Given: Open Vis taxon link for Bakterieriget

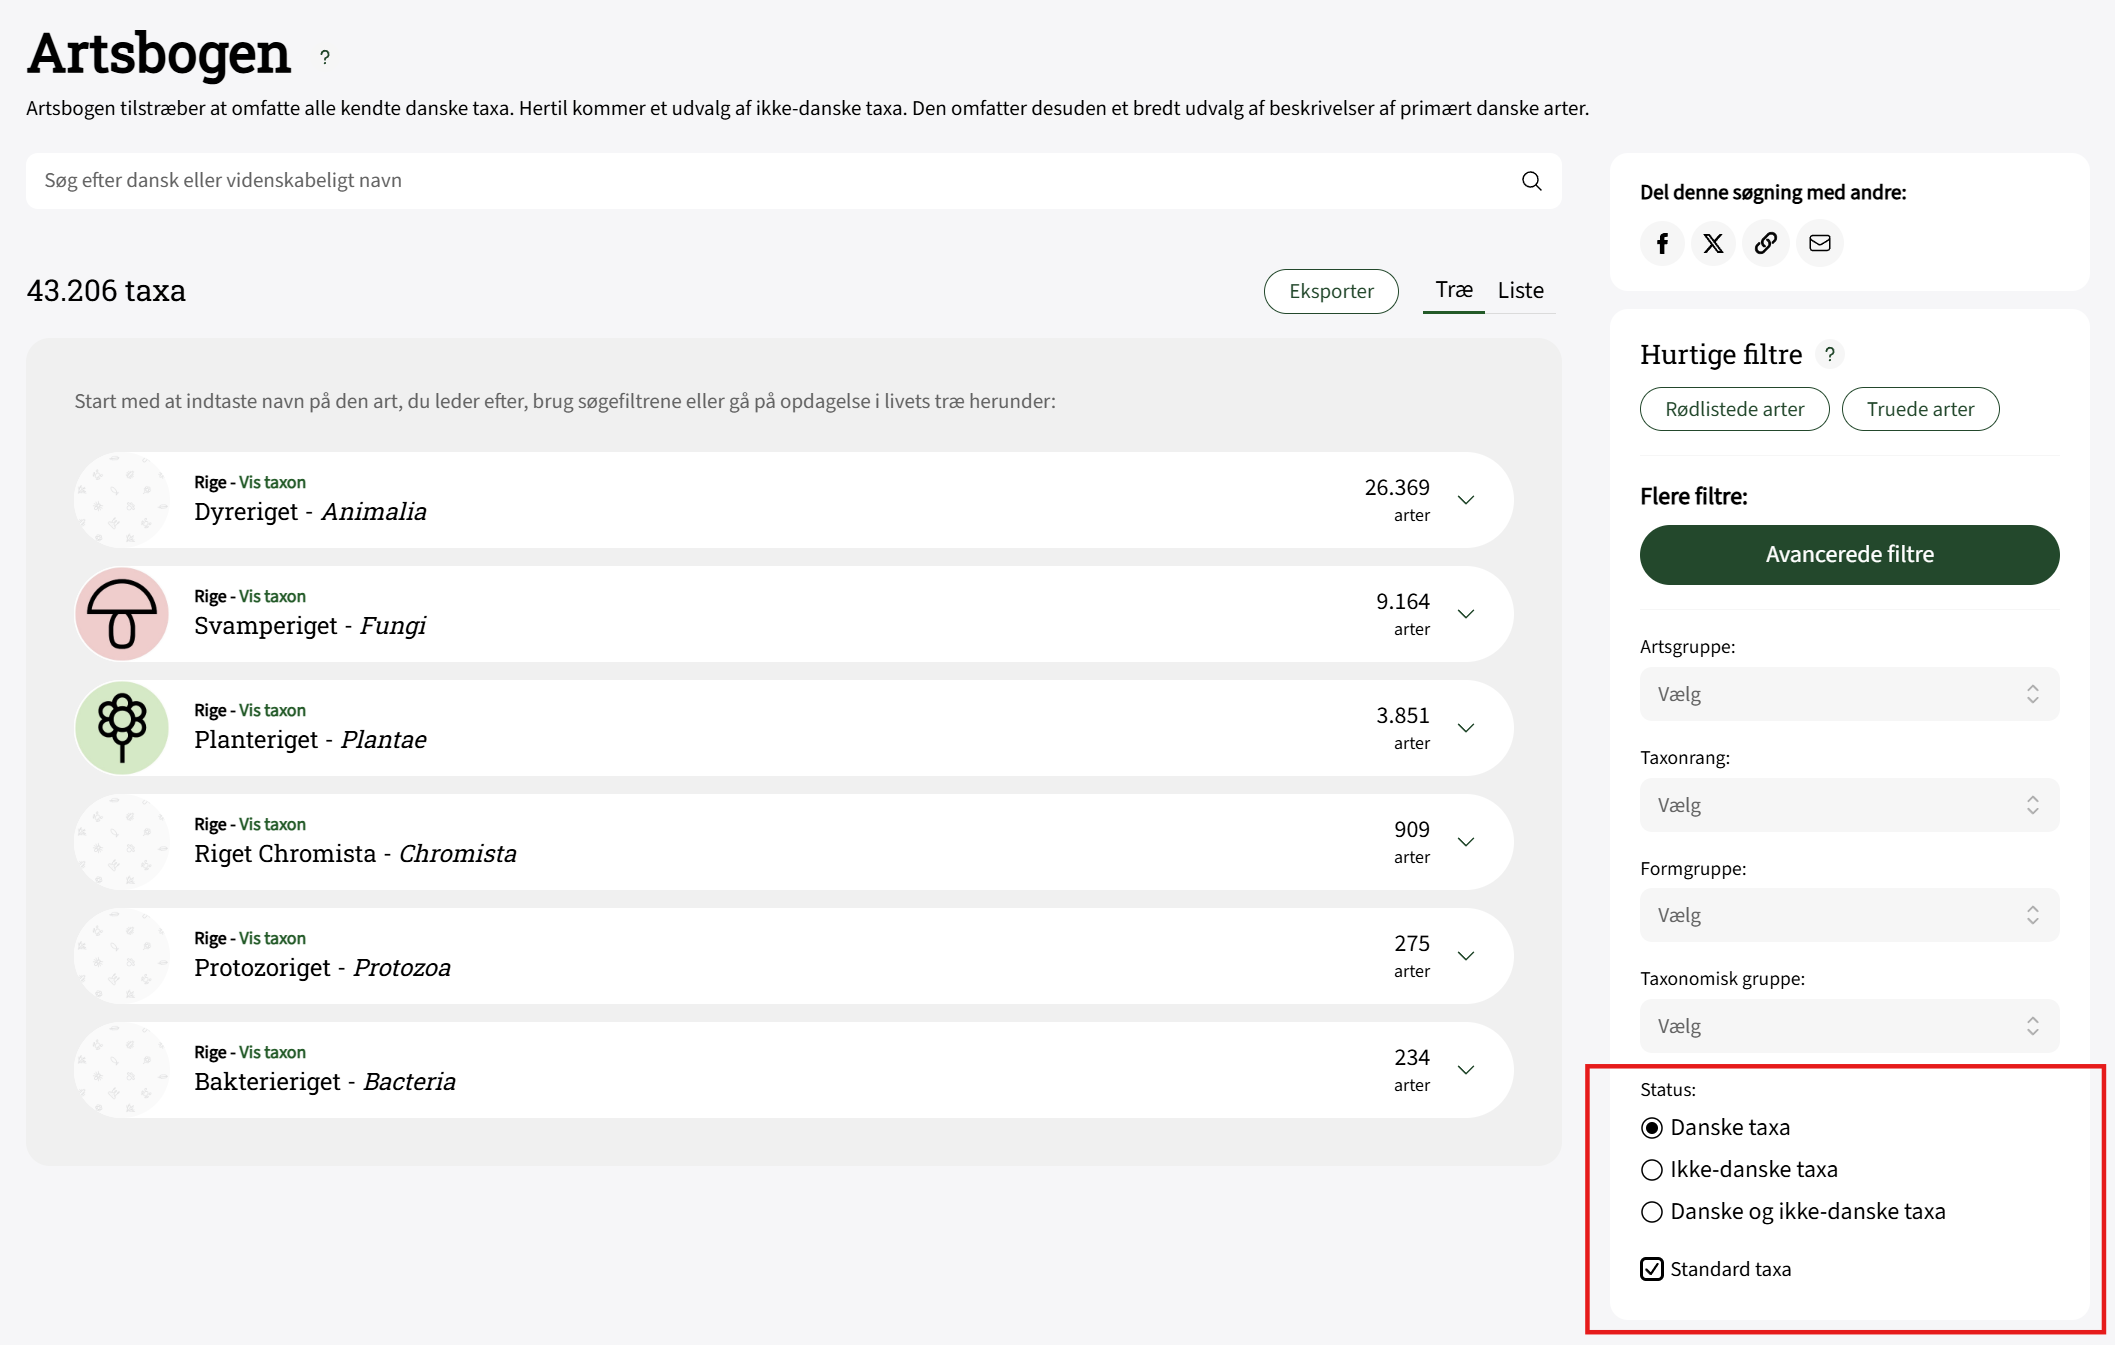Looking at the screenshot, I should (x=272, y=1052).
